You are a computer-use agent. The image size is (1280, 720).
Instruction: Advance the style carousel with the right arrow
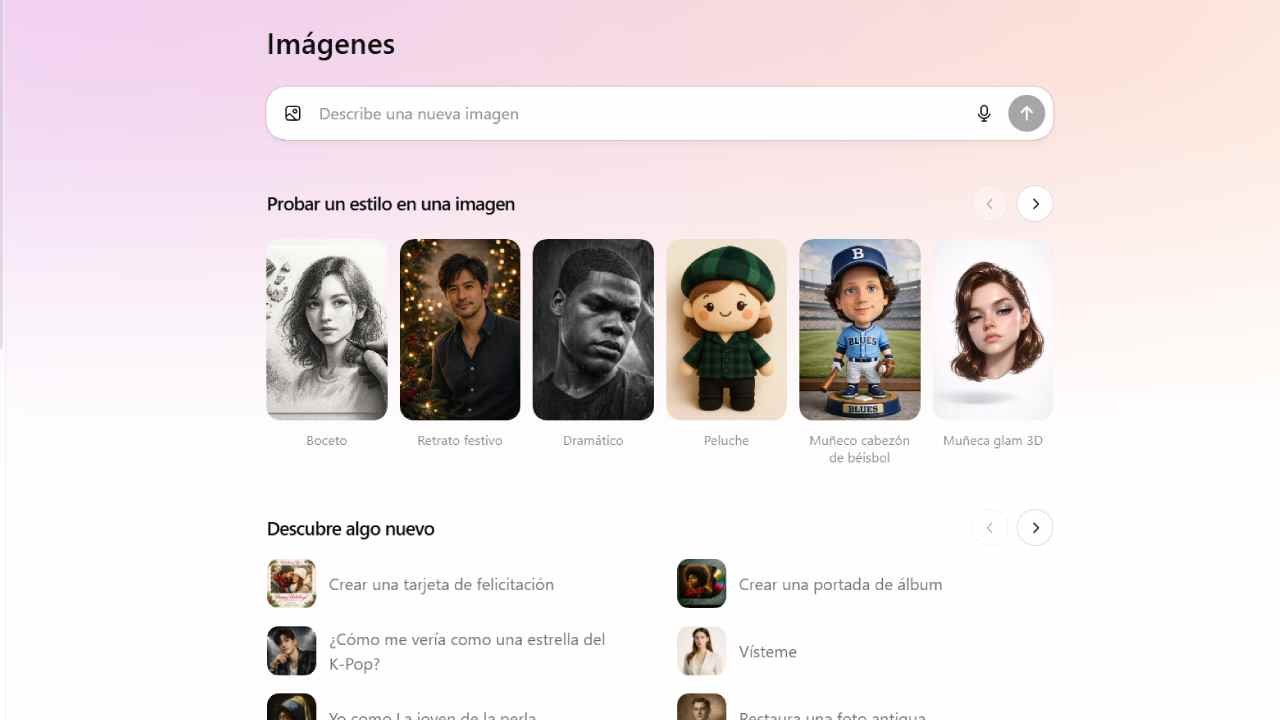click(1035, 203)
